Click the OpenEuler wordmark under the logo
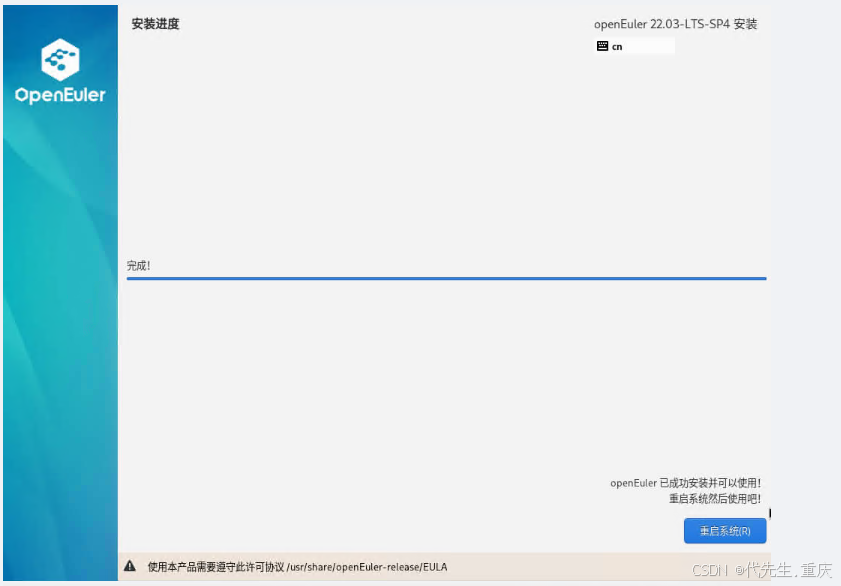This screenshot has height=586, width=841. click(60, 95)
